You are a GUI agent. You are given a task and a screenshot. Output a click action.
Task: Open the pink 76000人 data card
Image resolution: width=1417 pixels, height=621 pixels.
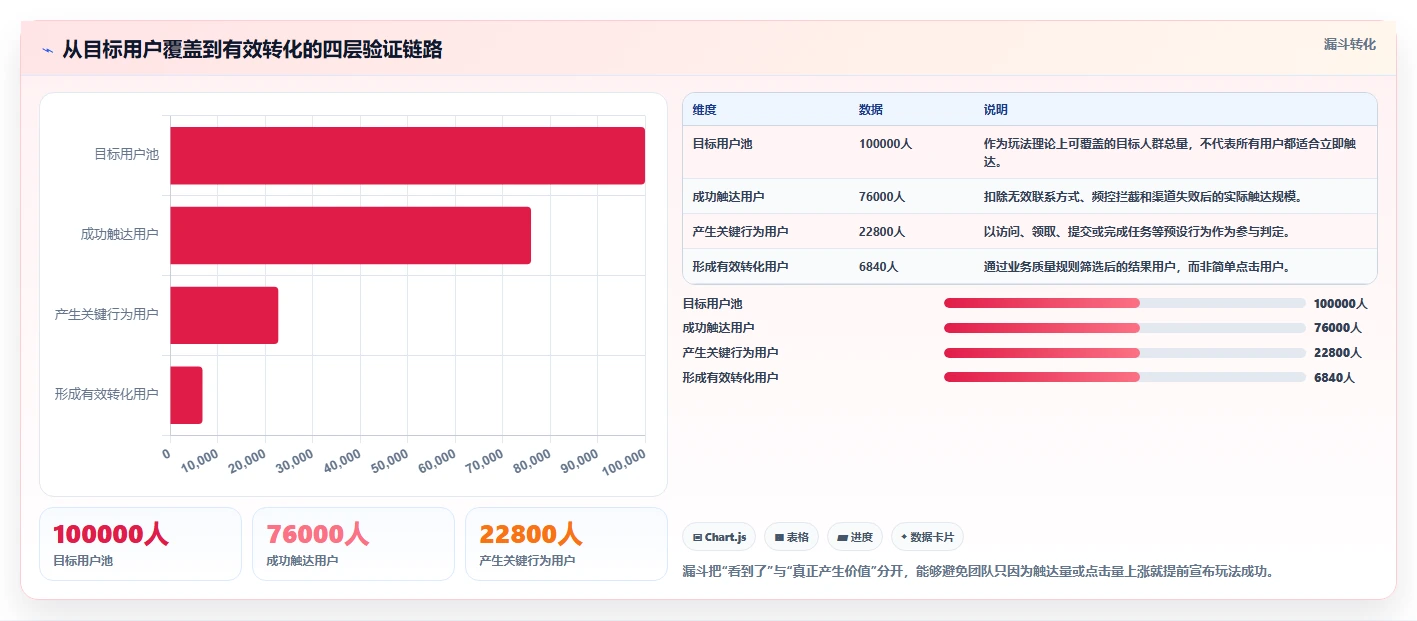tap(353, 544)
